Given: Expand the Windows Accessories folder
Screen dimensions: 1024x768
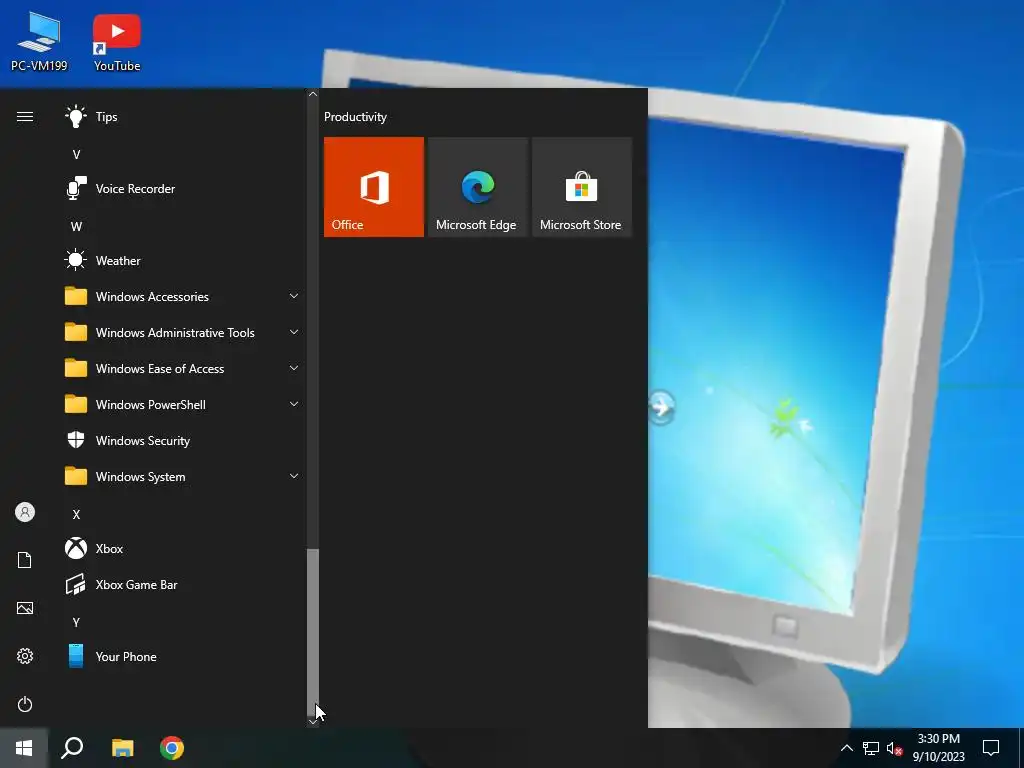Looking at the screenshot, I should tap(183, 296).
